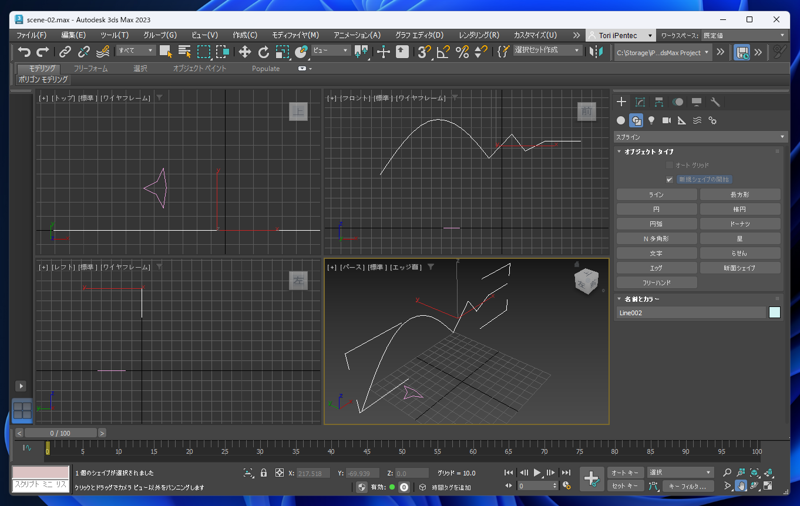
Task: Click the ViewCube in perspective viewport
Action: point(586,280)
